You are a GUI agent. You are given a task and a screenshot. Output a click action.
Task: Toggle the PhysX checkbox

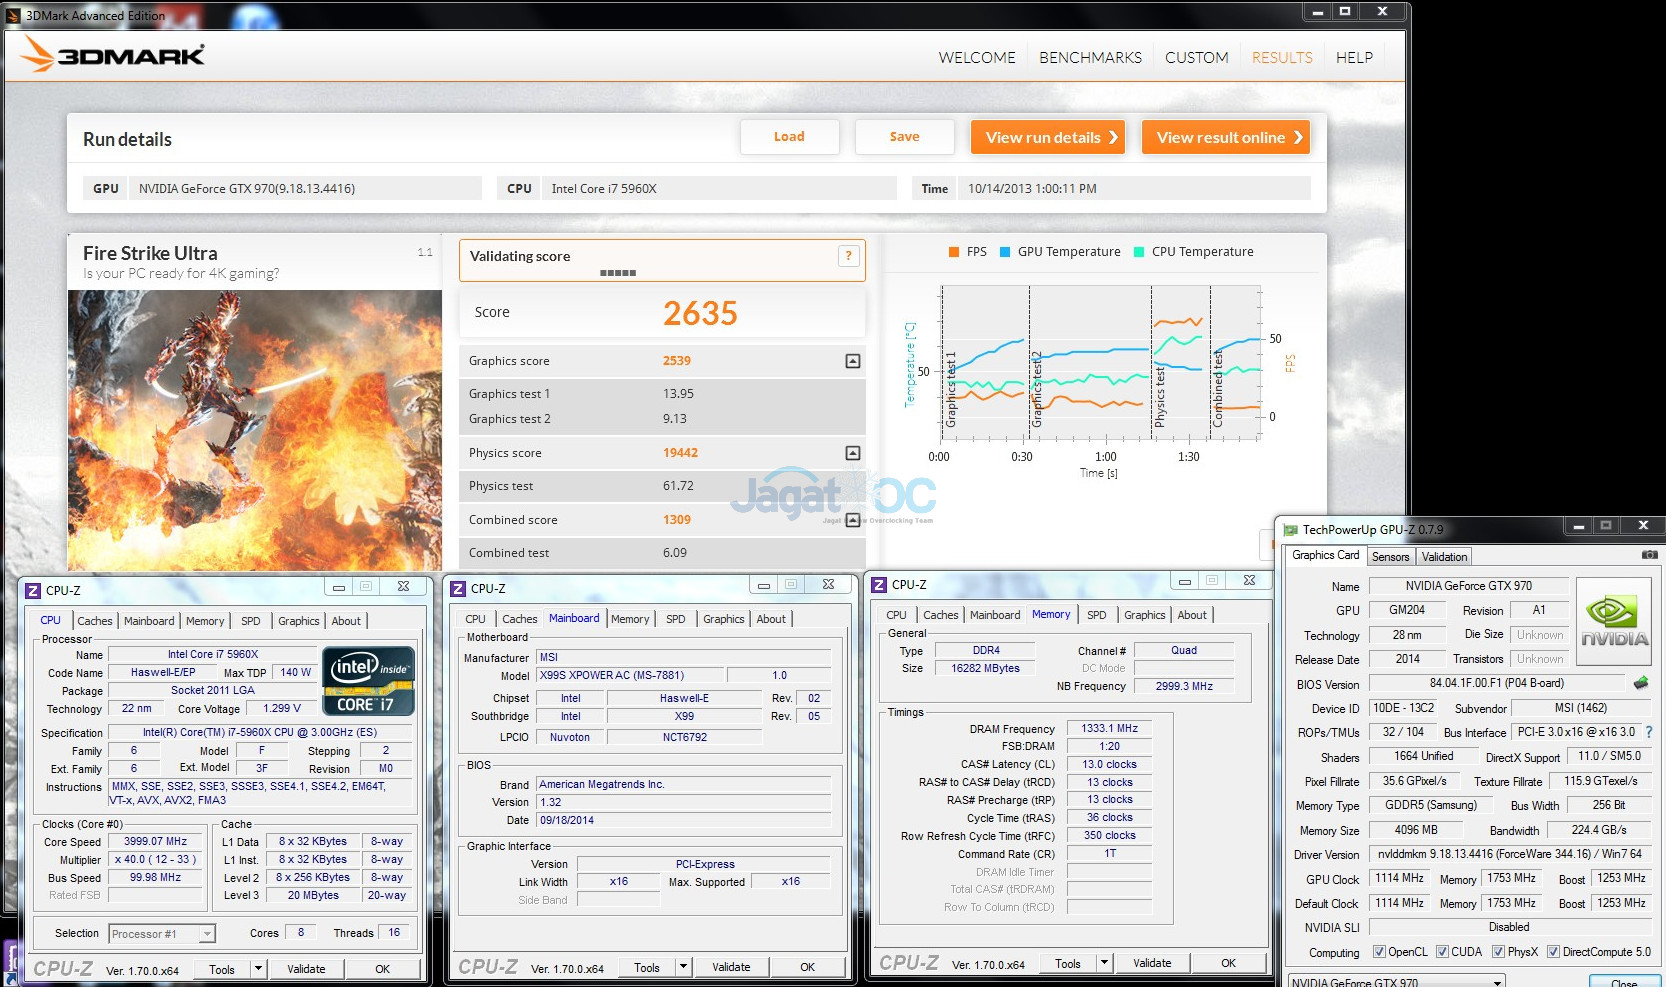pos(1498,952)
